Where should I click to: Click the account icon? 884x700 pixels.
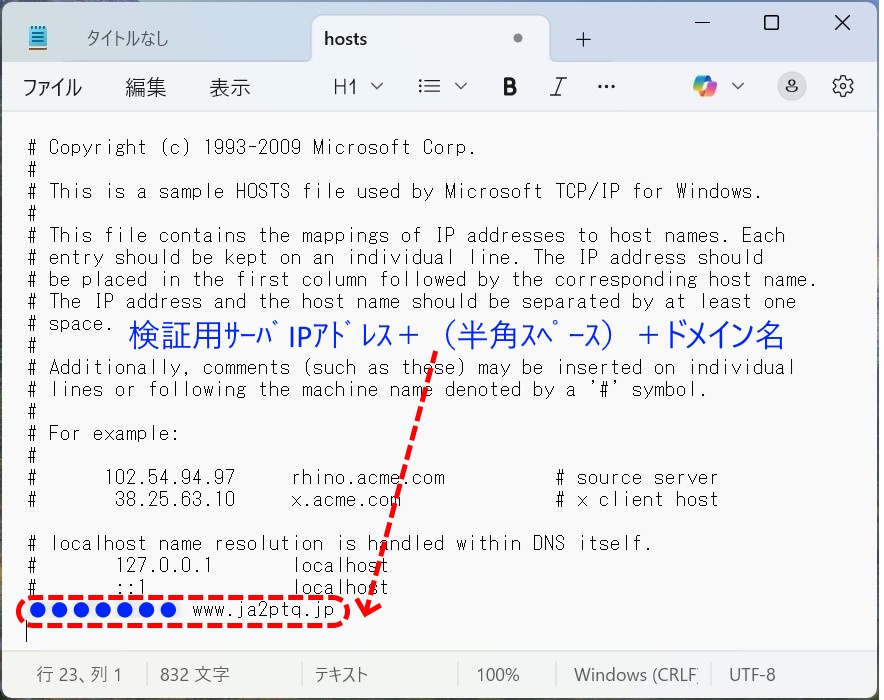[791, 86]
